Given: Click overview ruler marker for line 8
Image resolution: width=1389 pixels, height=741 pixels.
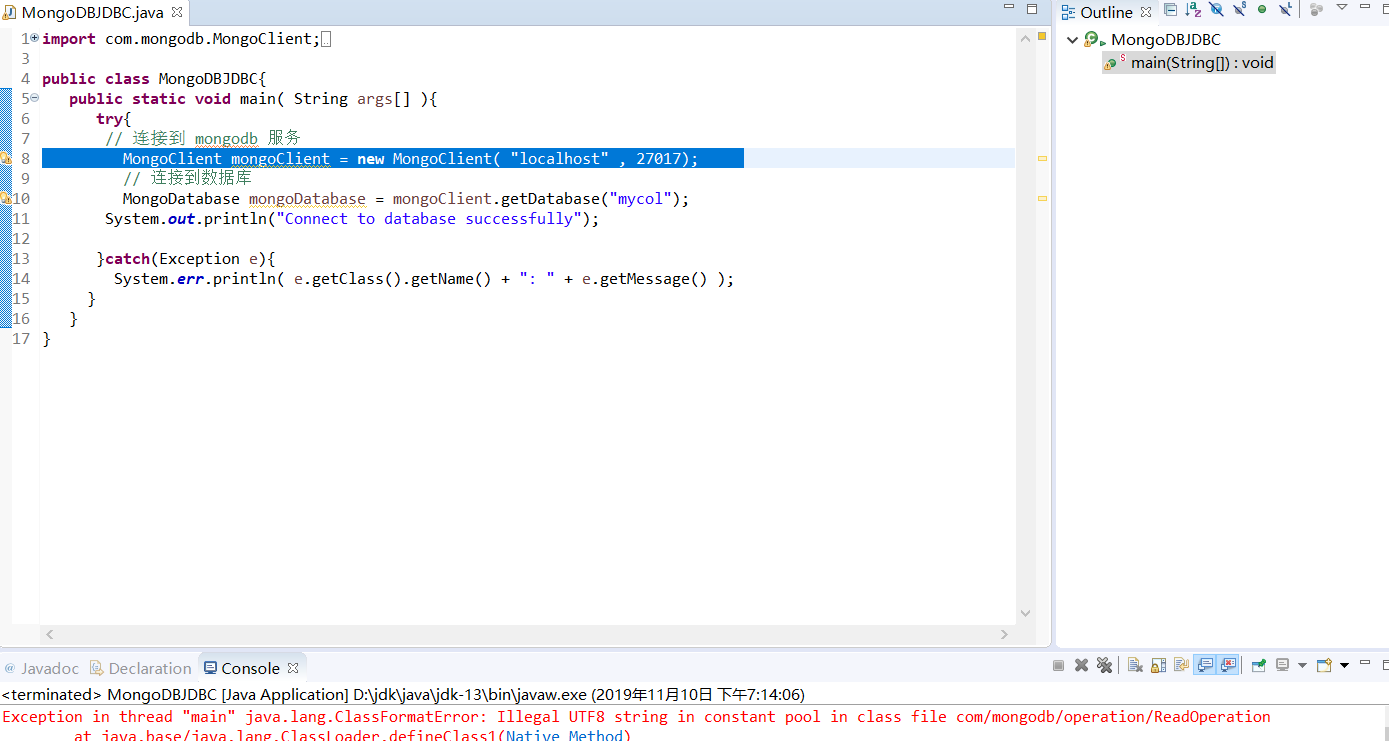Looking at the screenshot, I should pyautogui.click(x=1041, y=158).
